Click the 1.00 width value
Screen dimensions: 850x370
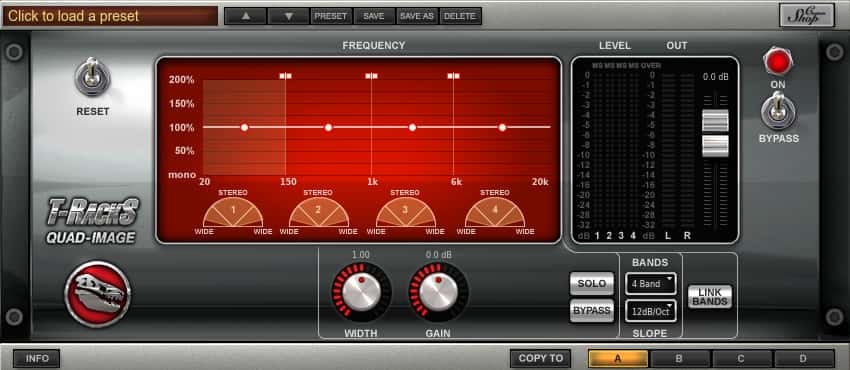(x=361, y=254)
